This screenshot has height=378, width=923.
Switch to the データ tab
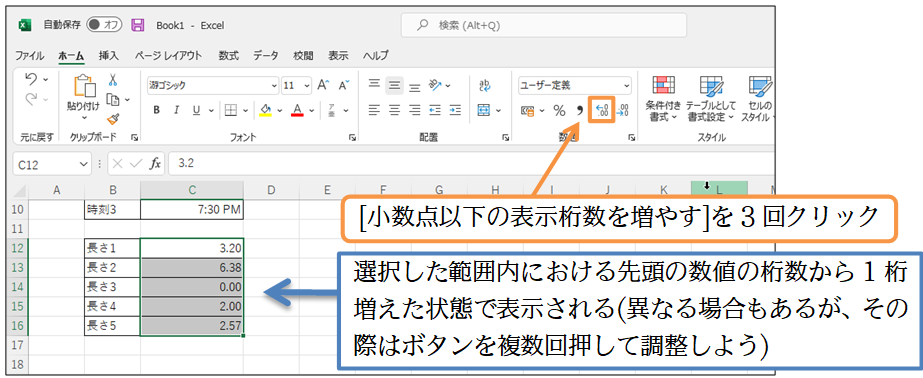coord(266,56)
